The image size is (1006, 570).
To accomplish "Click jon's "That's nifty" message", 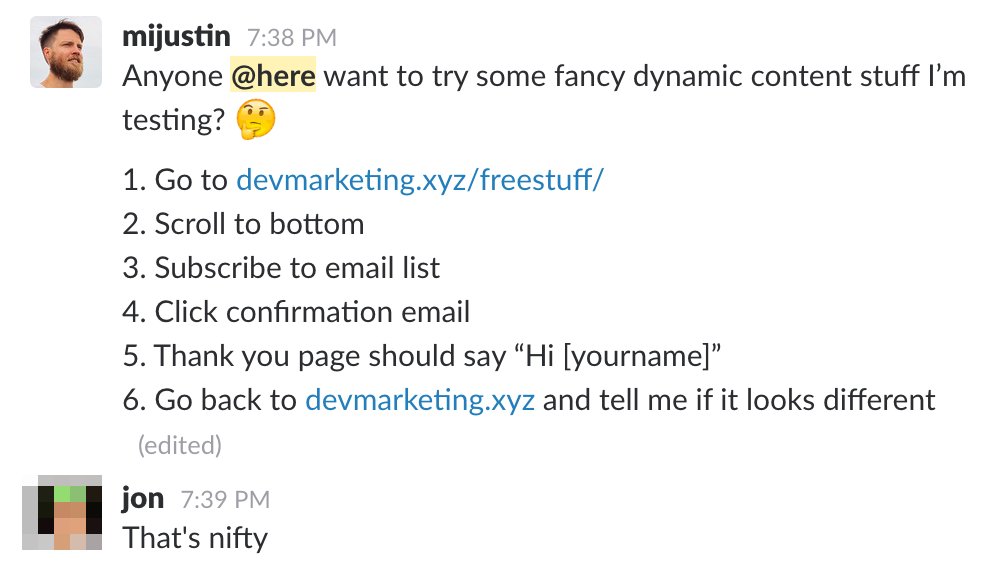I will pyautogui.click(x=196, y=538).
